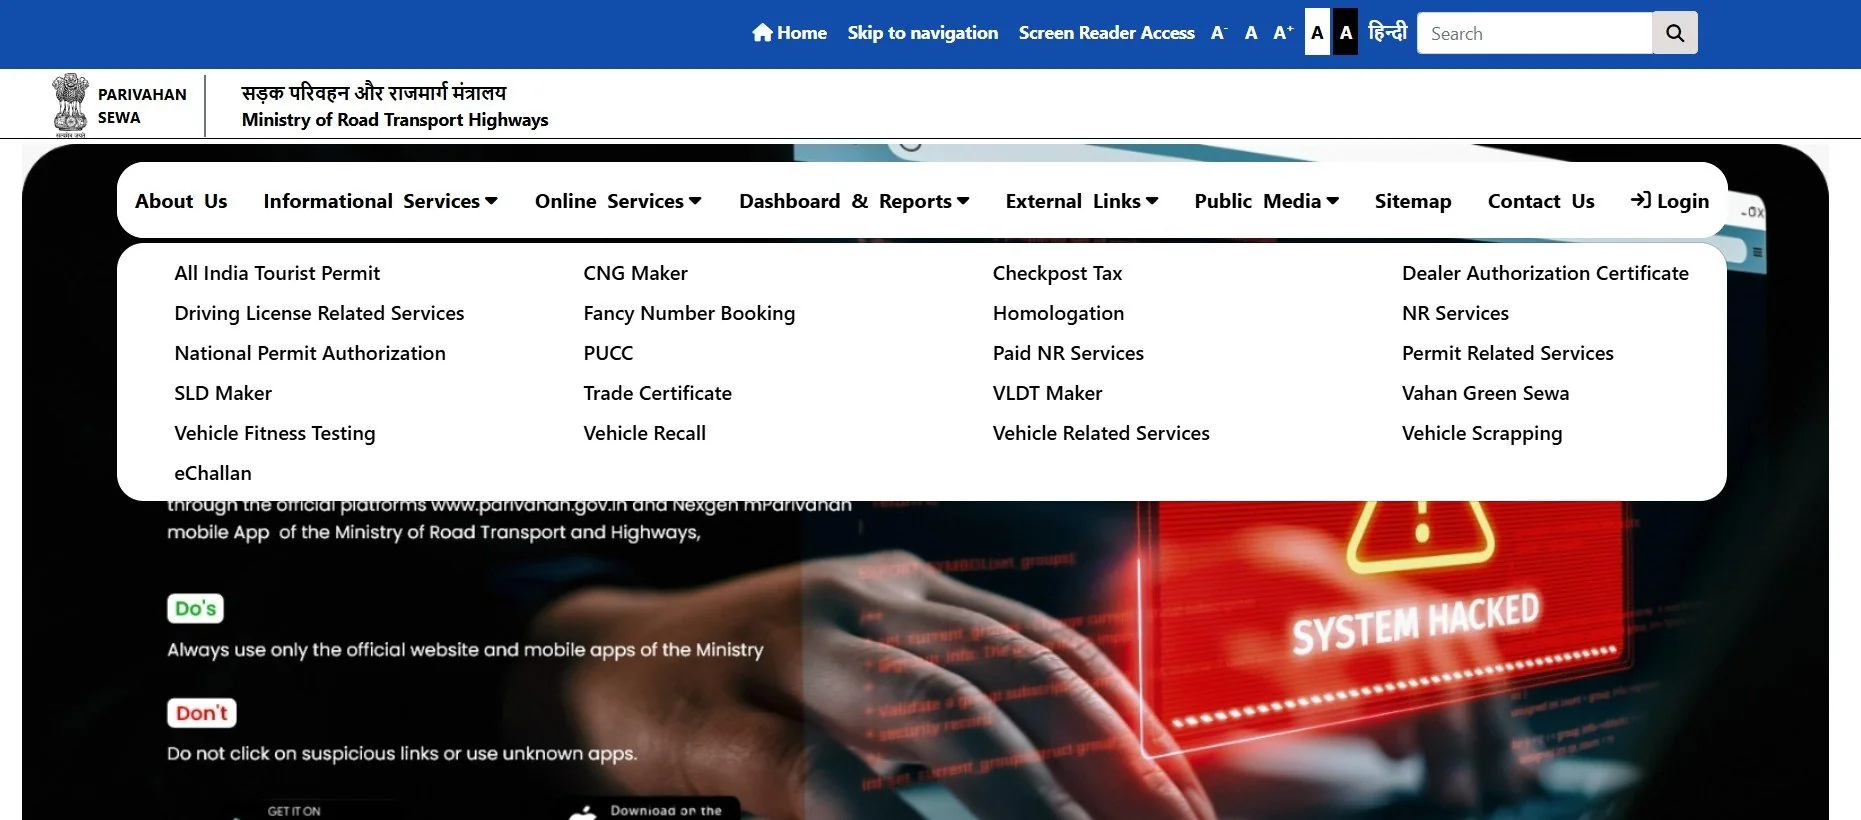Click the green Do's label on banner
Image resolution: width=1861 pixels, height=820 pixels.
[x=195, y=608]
